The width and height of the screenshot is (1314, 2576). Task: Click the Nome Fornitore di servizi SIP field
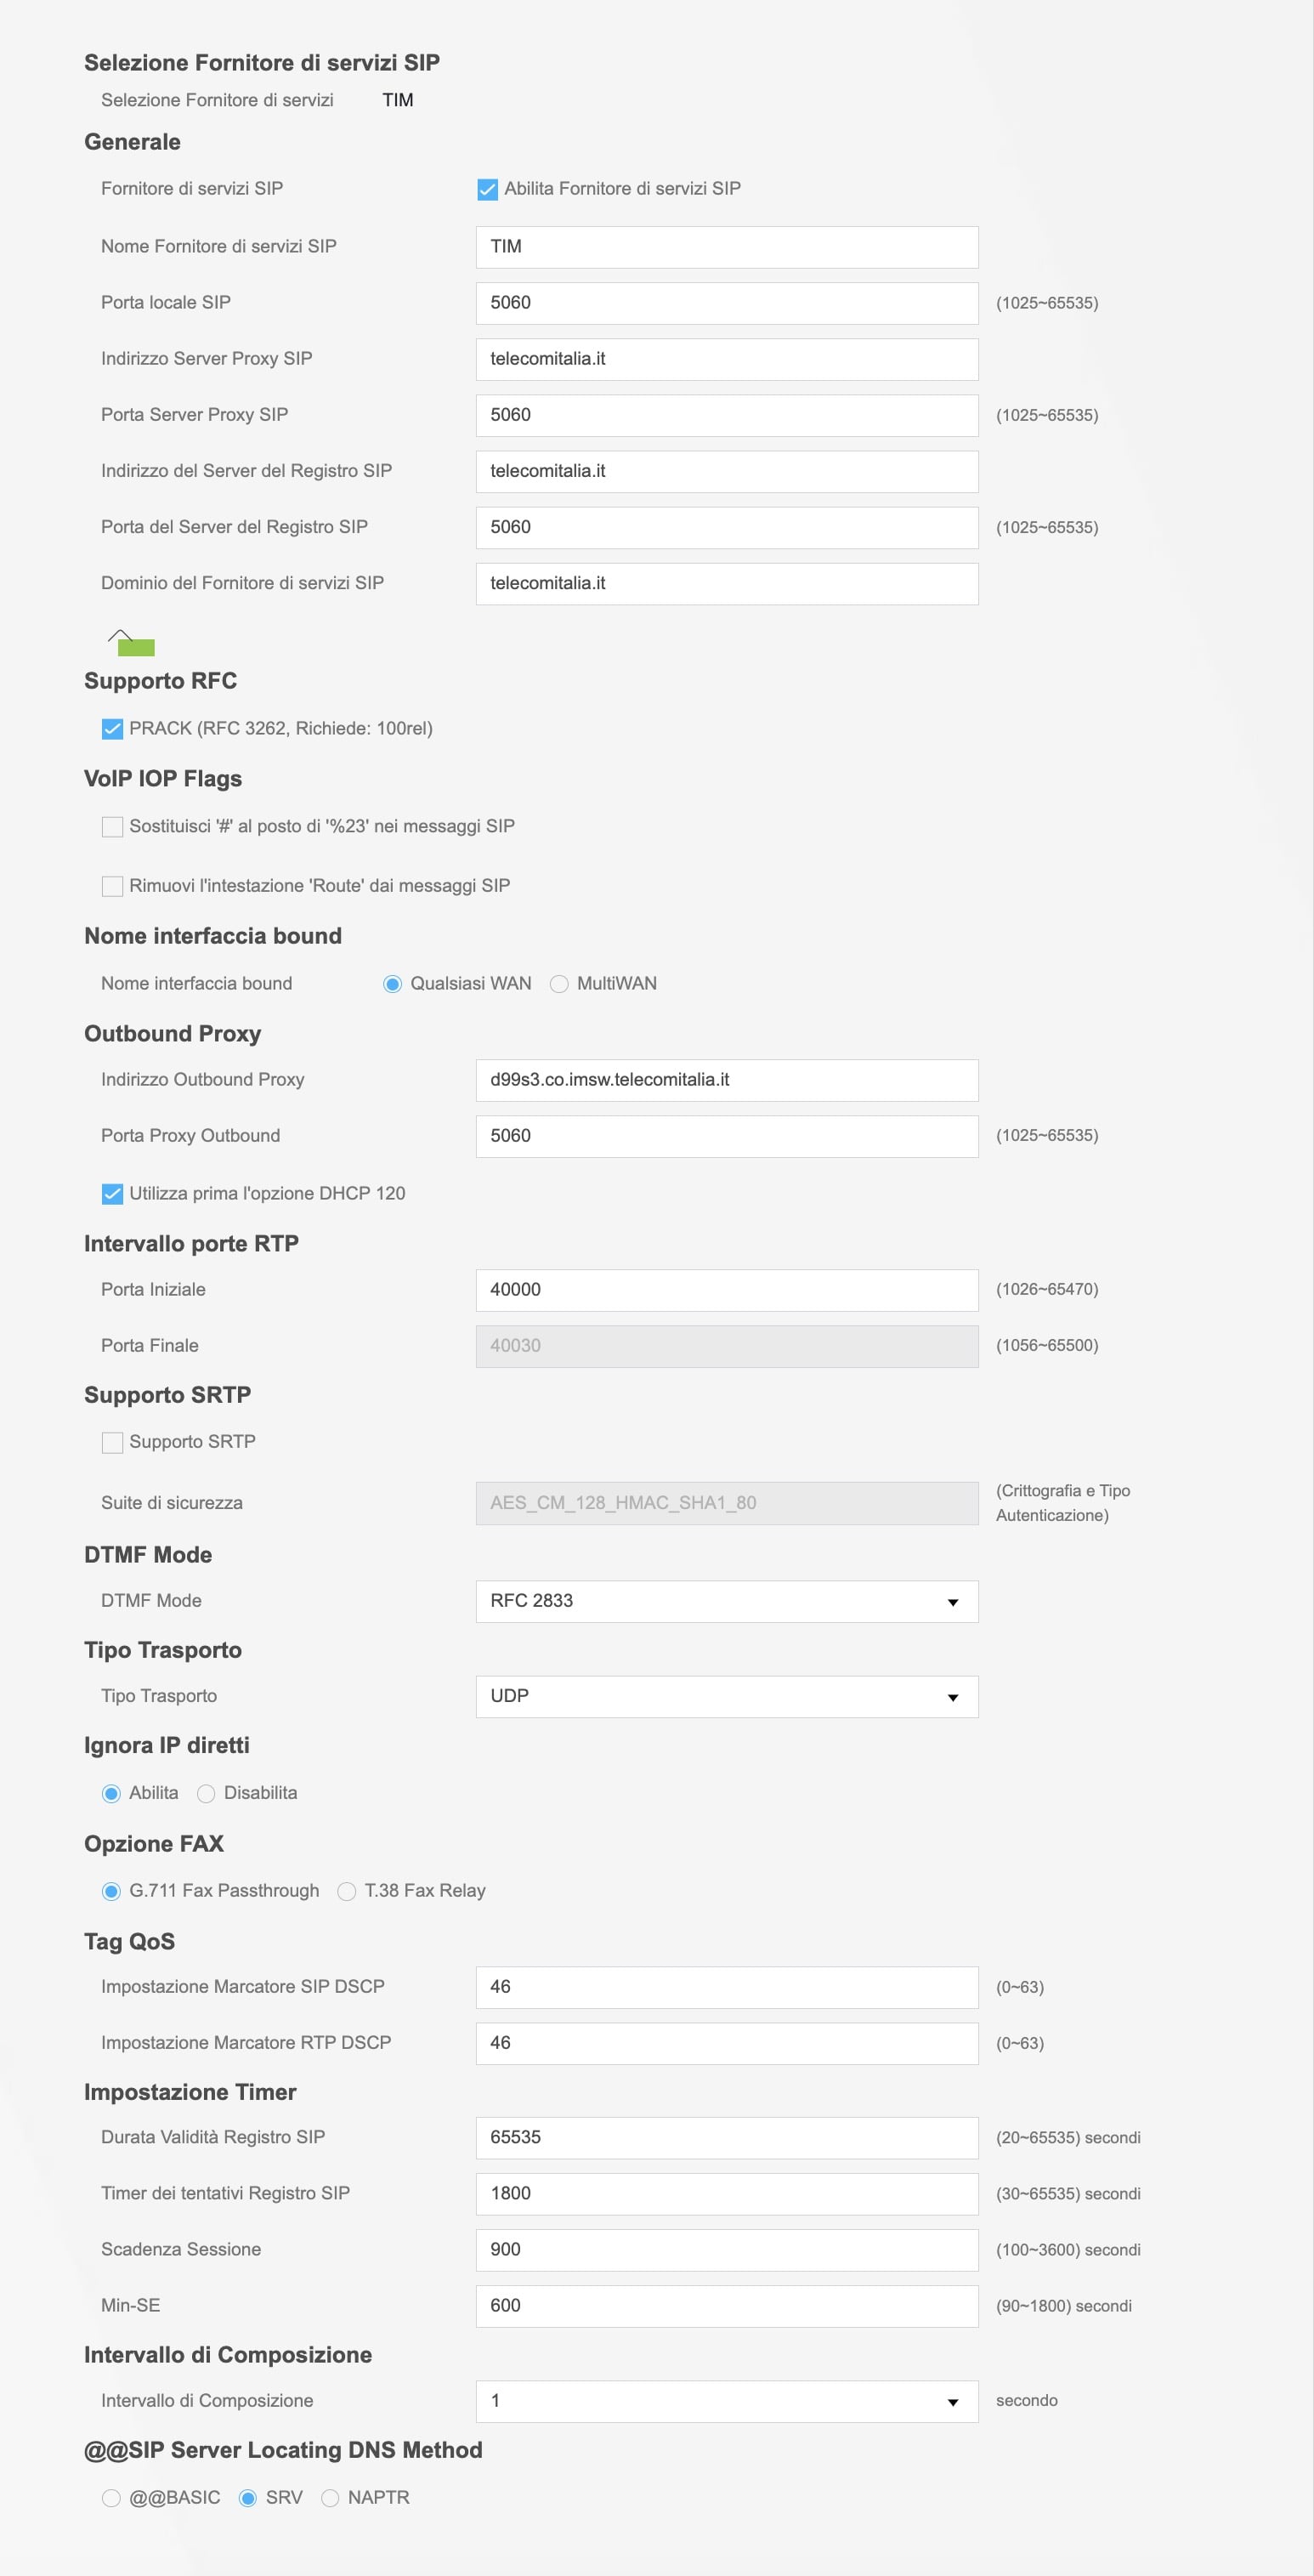click(x=726, y=246)
